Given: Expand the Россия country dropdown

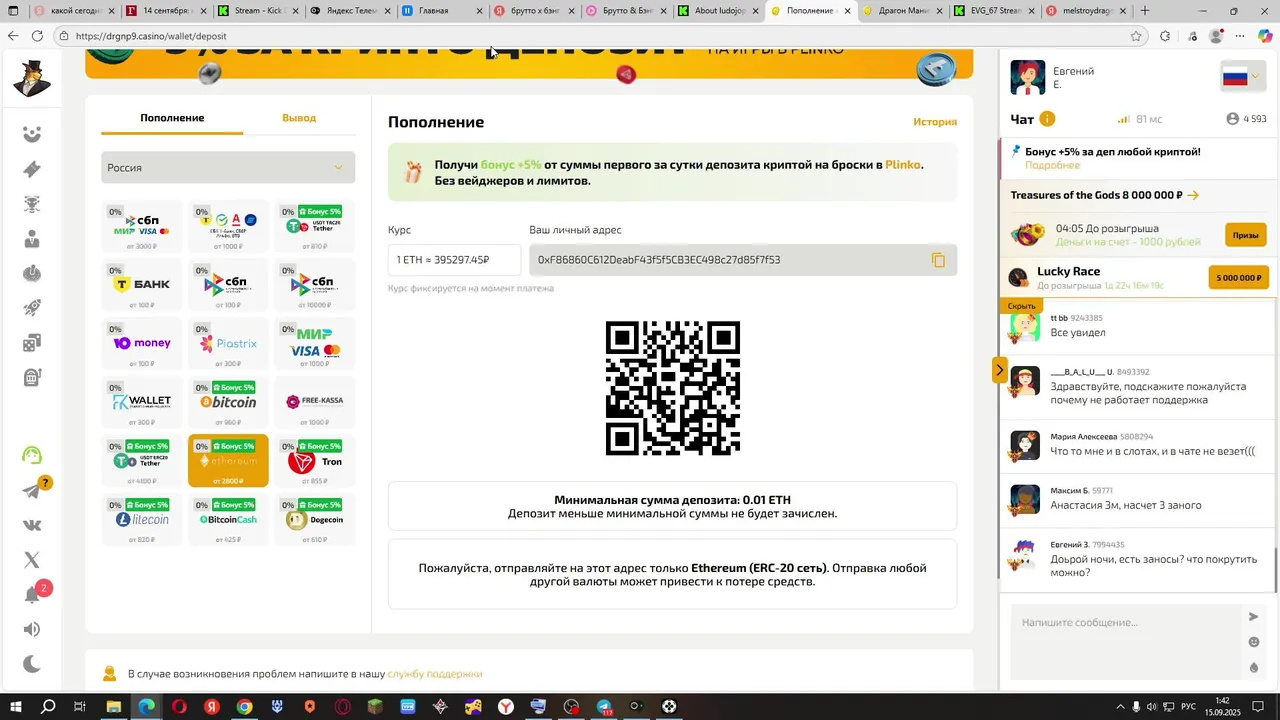Looking at the screenshot, I should (x=228, y=167).
